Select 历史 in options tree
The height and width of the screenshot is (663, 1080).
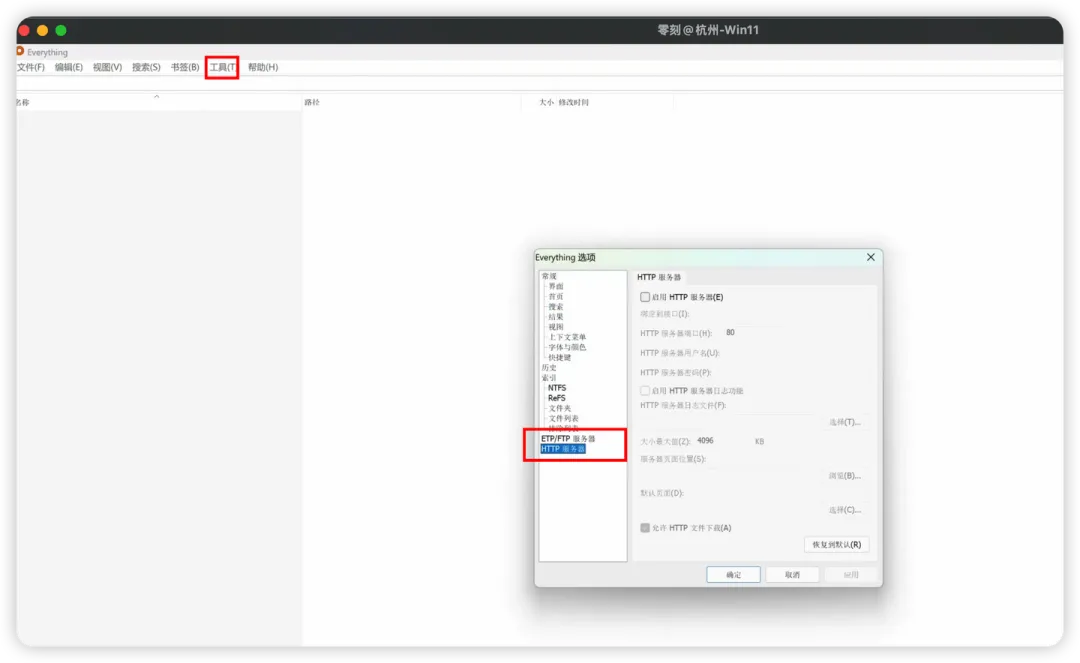(x=549, y=368)
